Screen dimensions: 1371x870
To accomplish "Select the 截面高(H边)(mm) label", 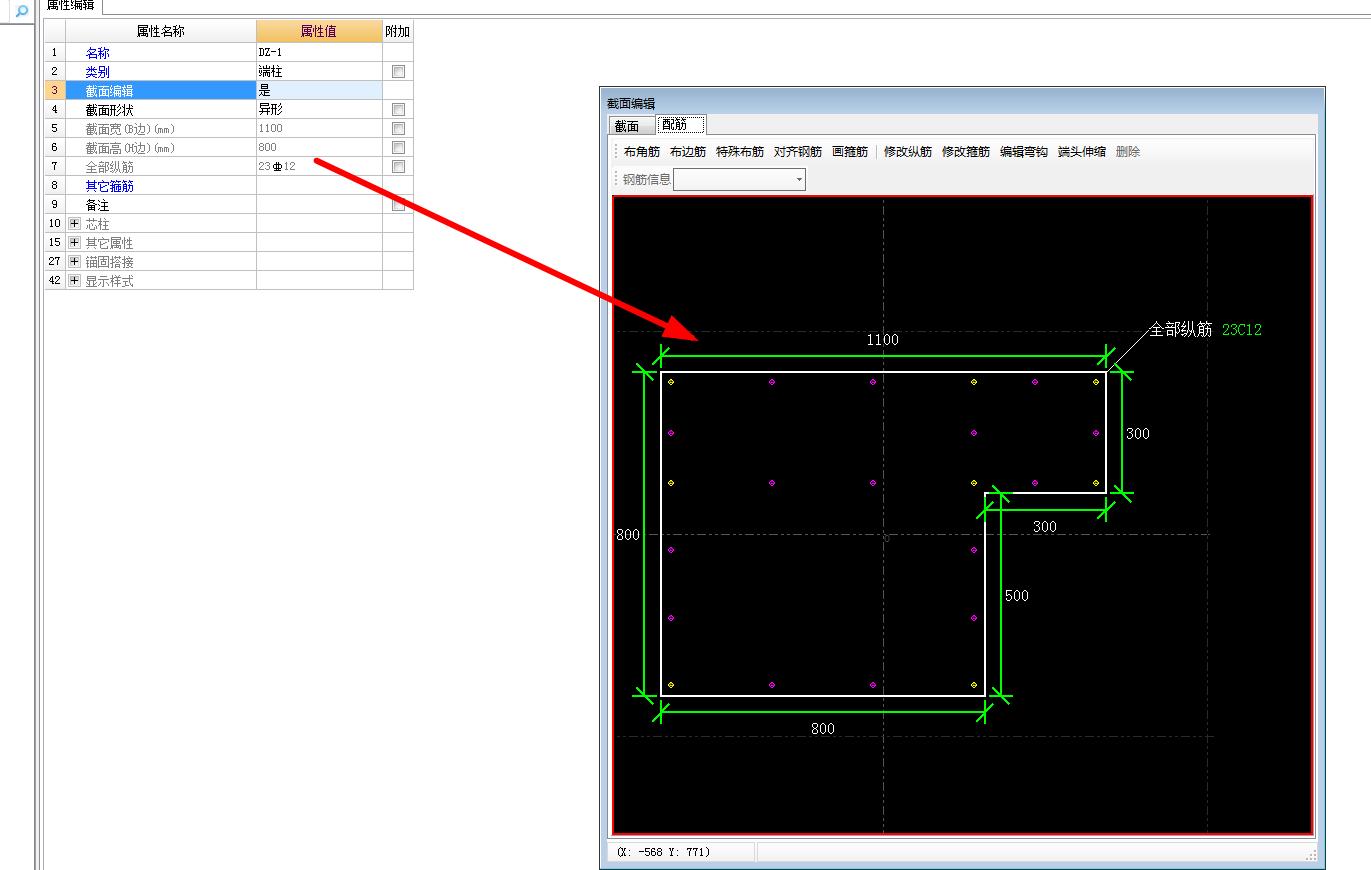I will [130, 148].
